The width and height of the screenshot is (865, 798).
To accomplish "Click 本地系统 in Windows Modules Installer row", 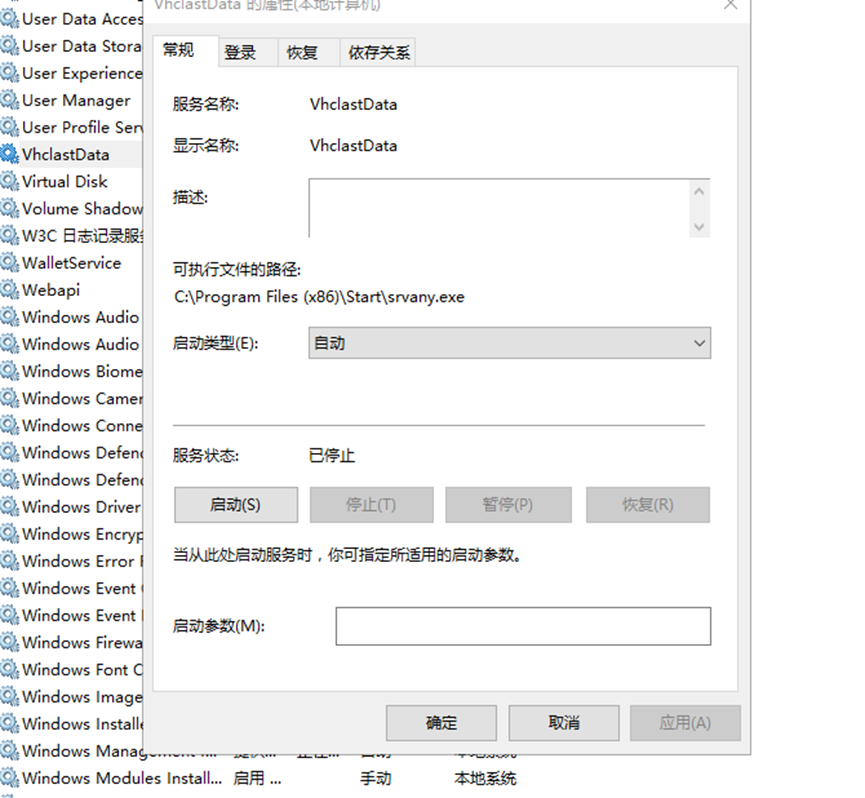I will (x=485, y=778).
